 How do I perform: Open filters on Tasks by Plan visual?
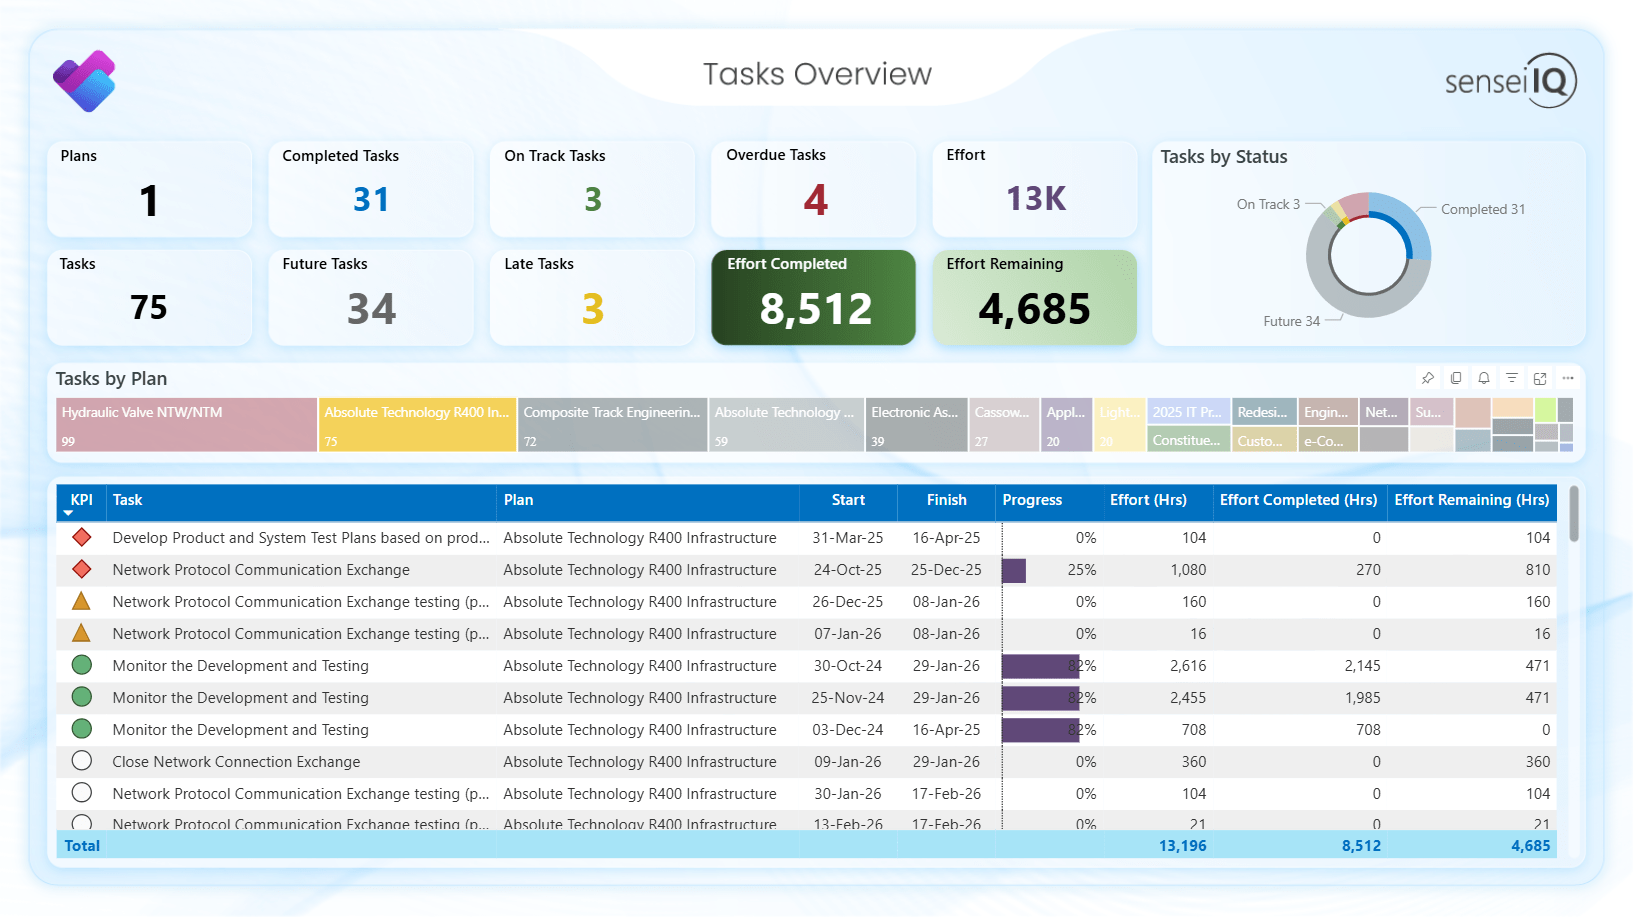coord(1512,378)
